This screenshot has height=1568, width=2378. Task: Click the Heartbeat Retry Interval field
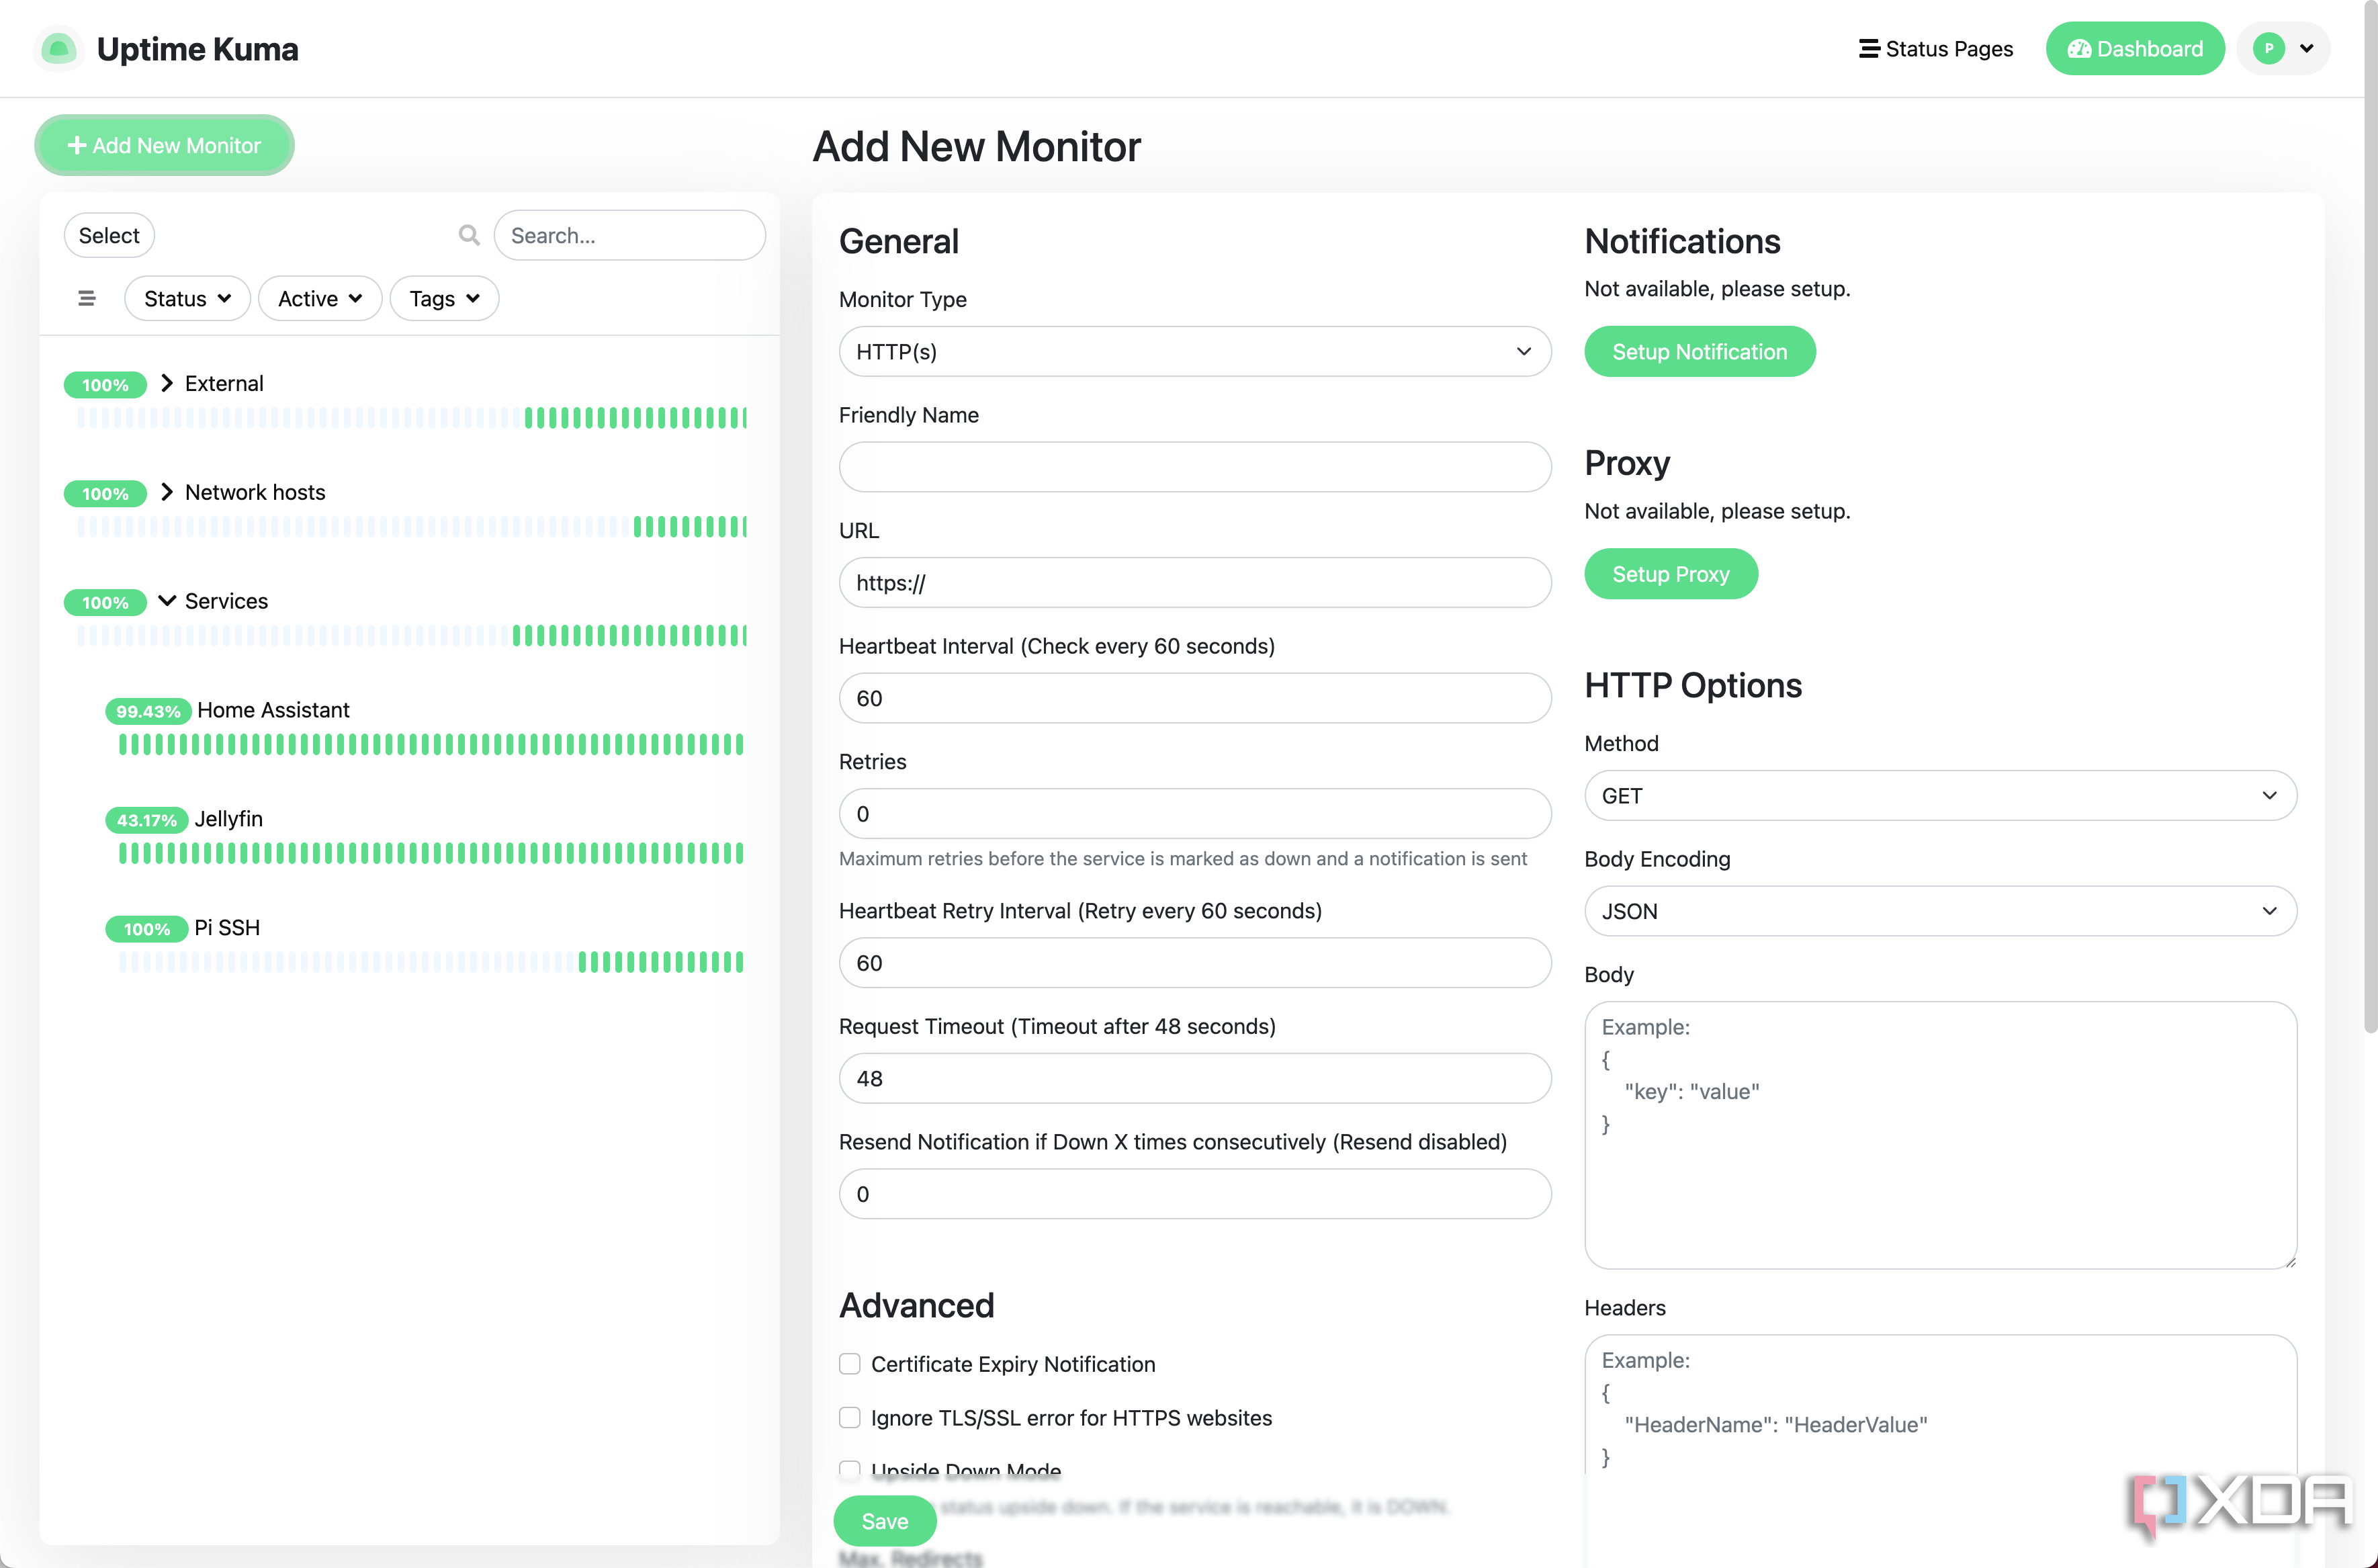(1194, 962)
